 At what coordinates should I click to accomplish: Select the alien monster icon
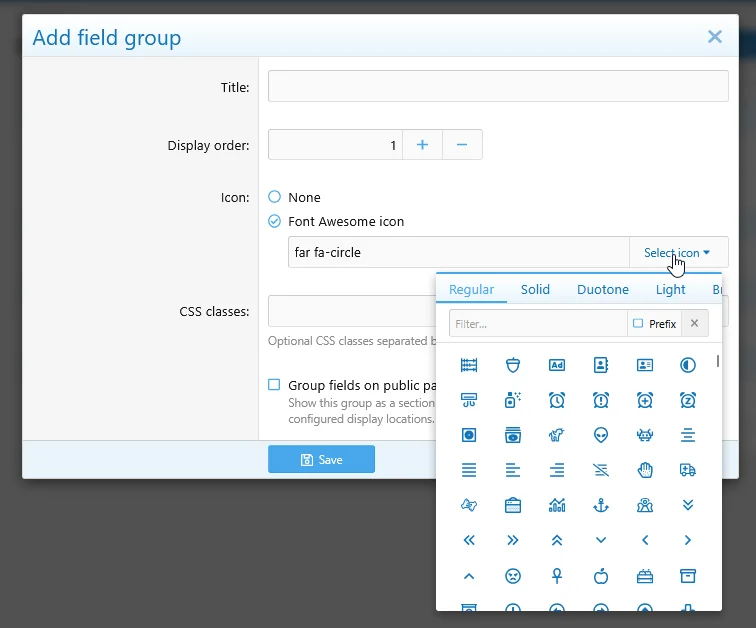[x=645, y=435]
